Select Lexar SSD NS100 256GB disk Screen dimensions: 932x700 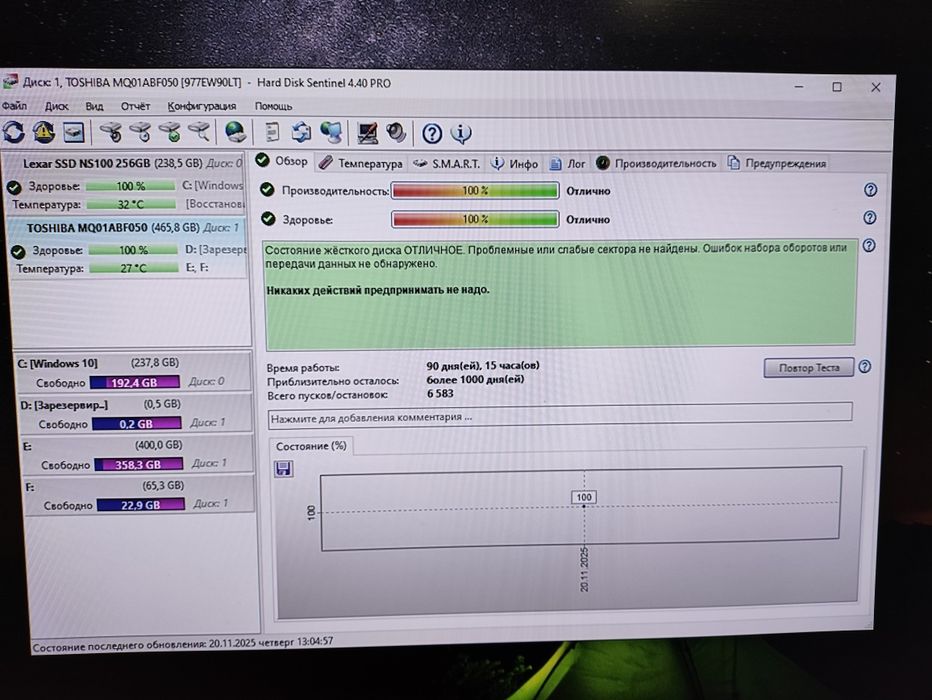coord(123,184)
